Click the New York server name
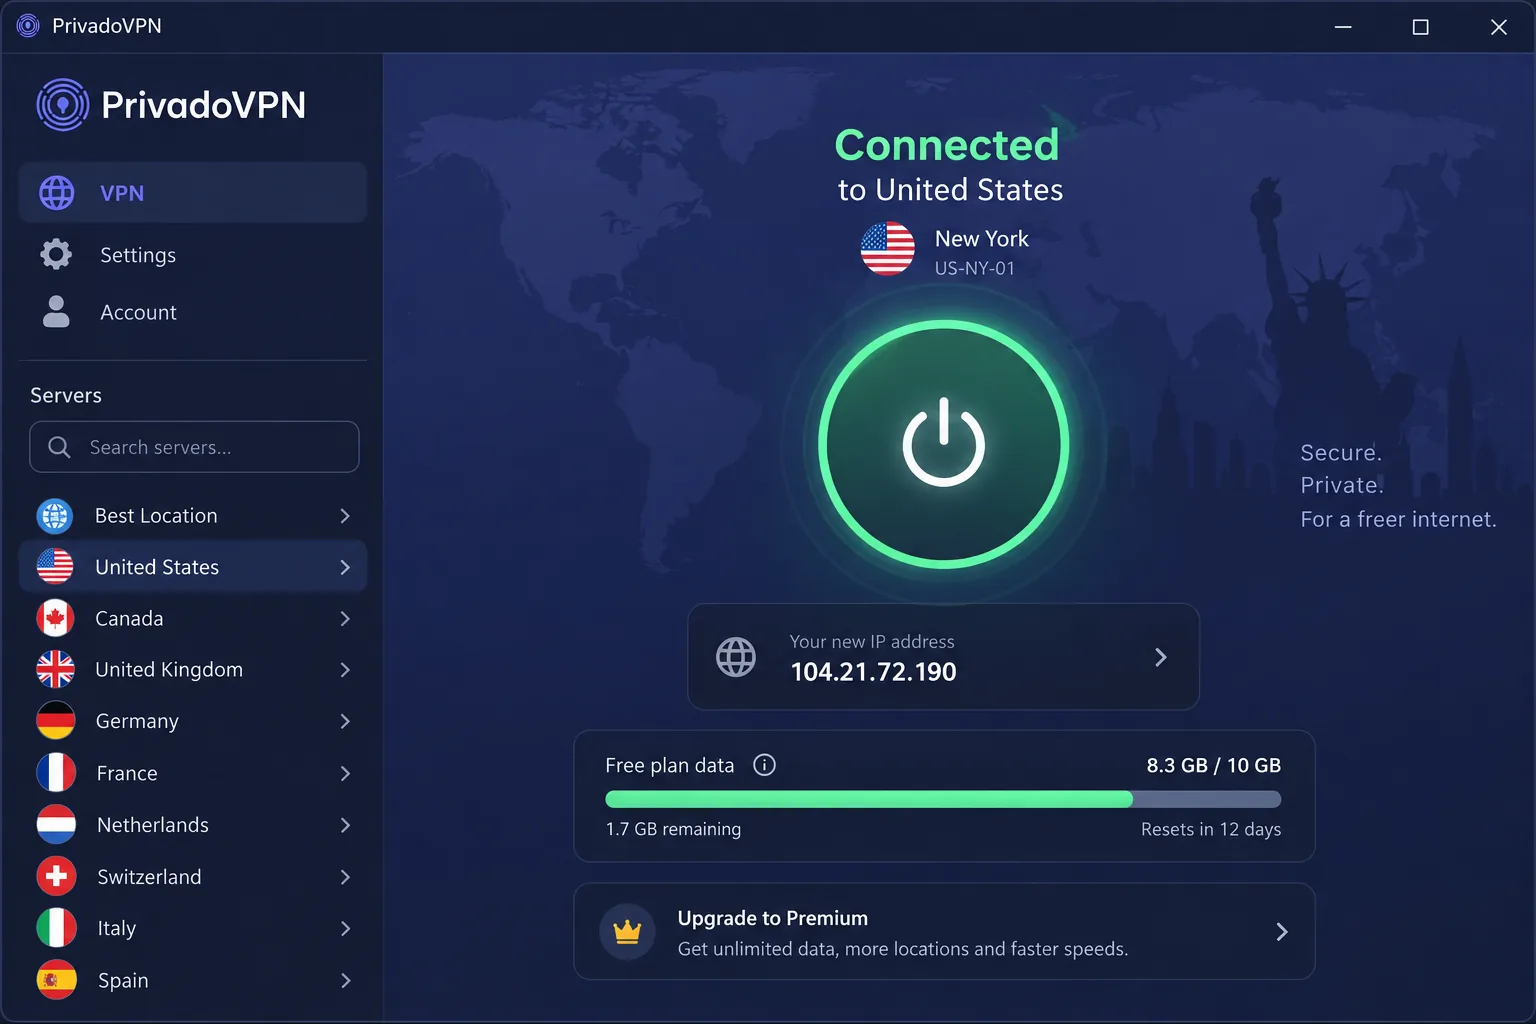 tap(982, 239)
